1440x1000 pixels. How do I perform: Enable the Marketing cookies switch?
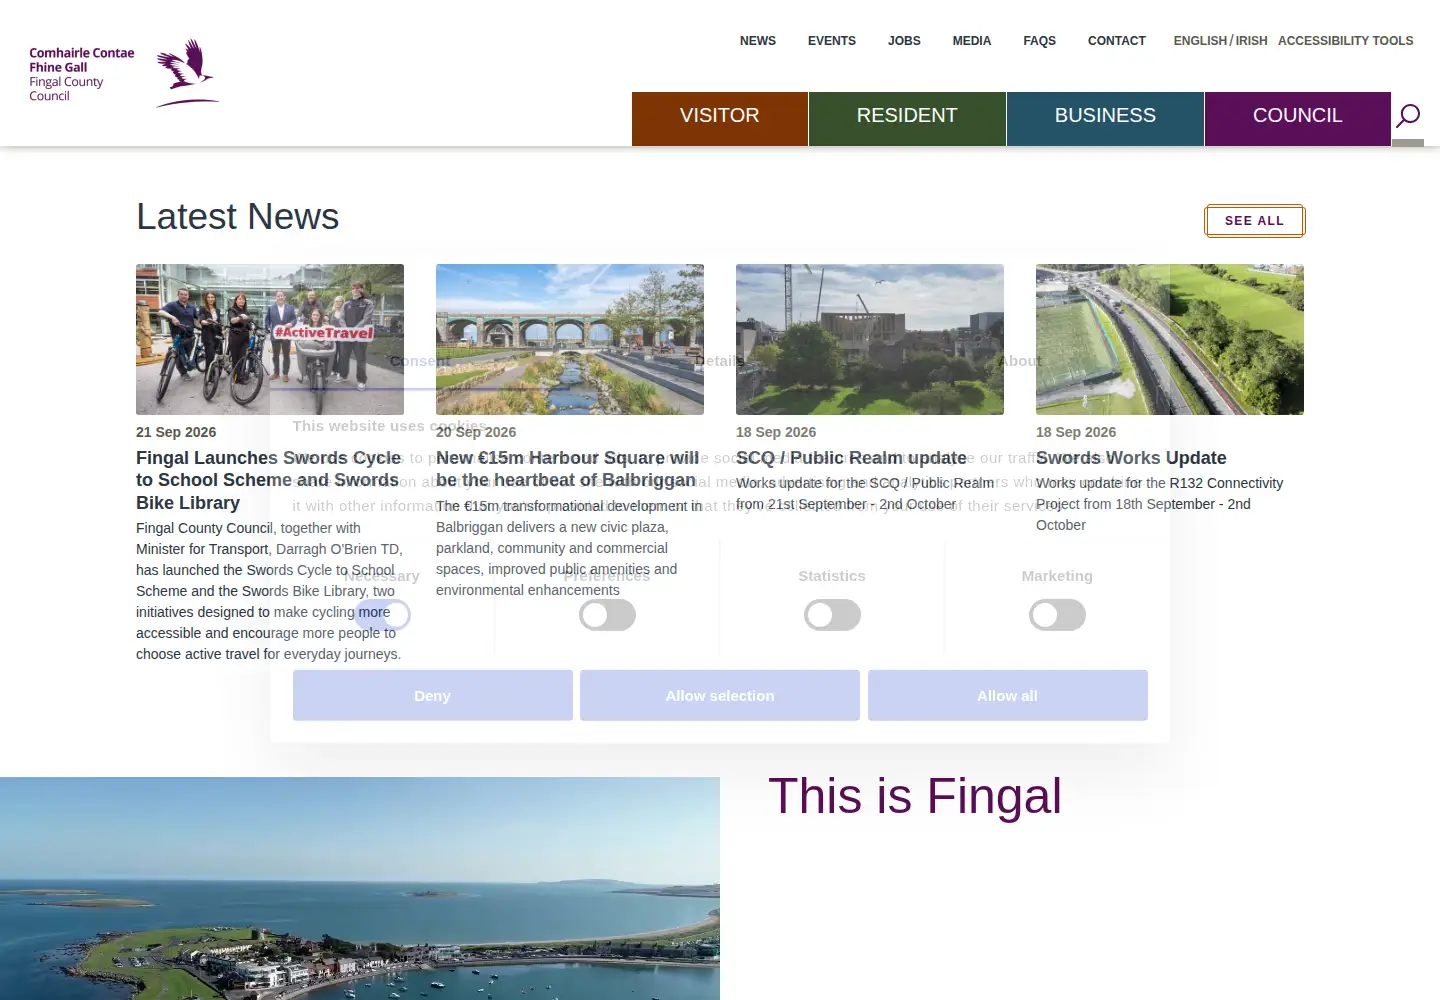click(1057, 615)
